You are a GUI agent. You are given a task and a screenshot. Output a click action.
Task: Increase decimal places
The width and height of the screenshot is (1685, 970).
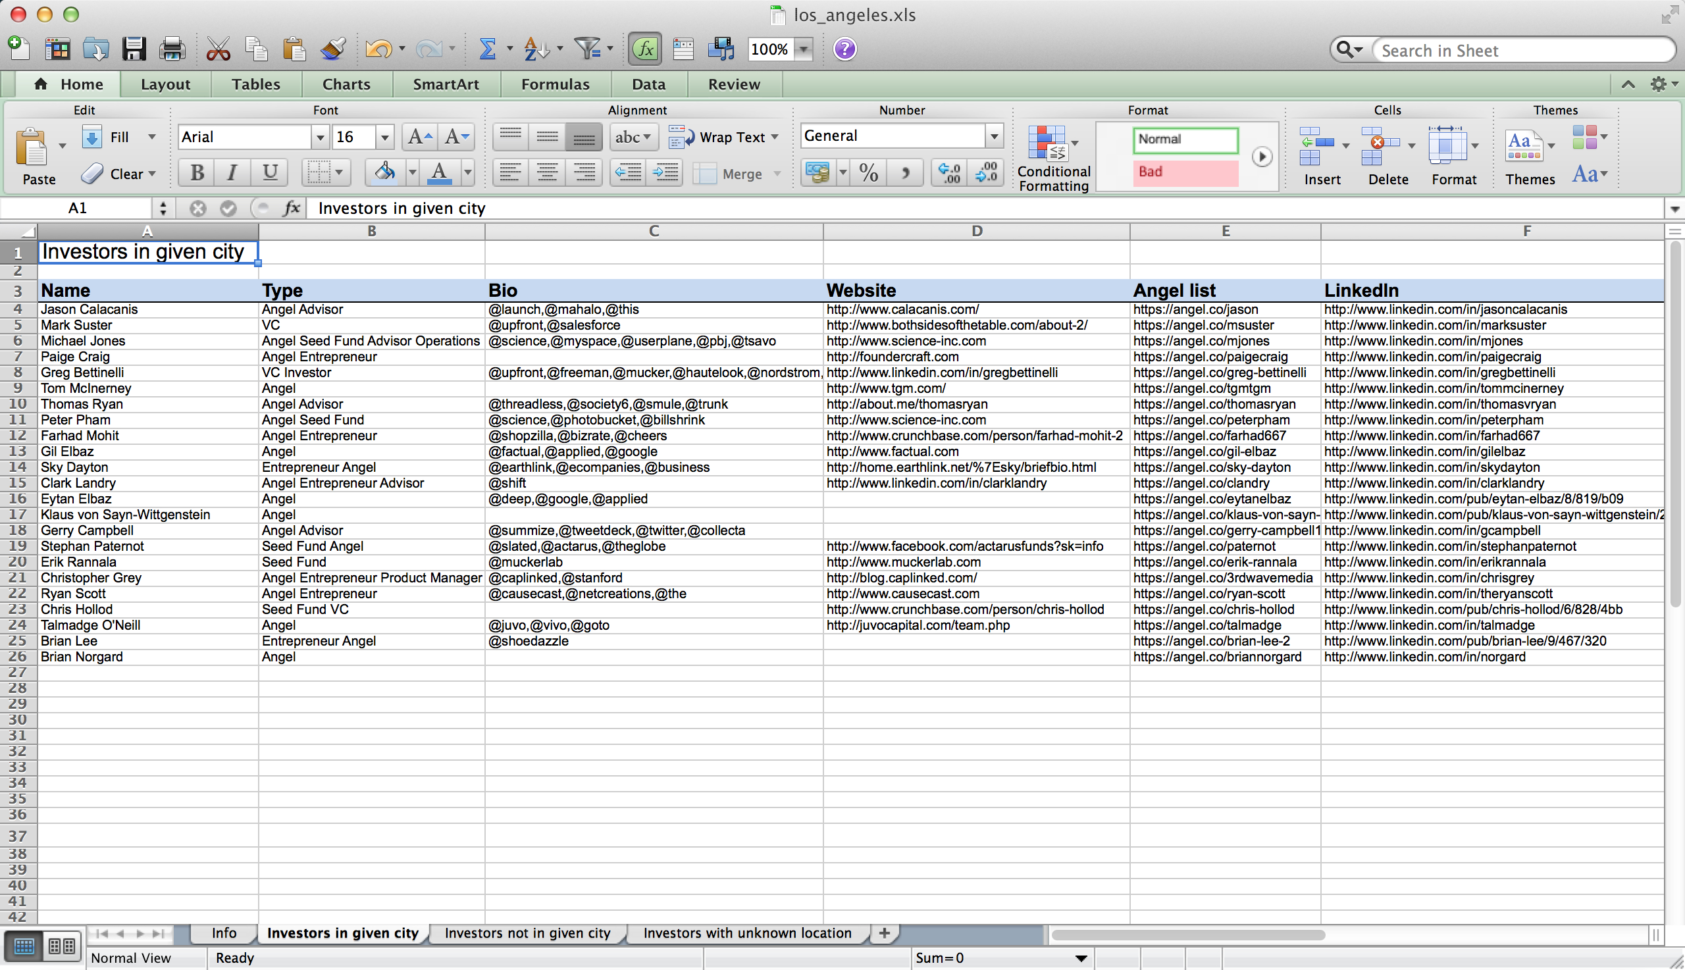(x=948, y=173)
